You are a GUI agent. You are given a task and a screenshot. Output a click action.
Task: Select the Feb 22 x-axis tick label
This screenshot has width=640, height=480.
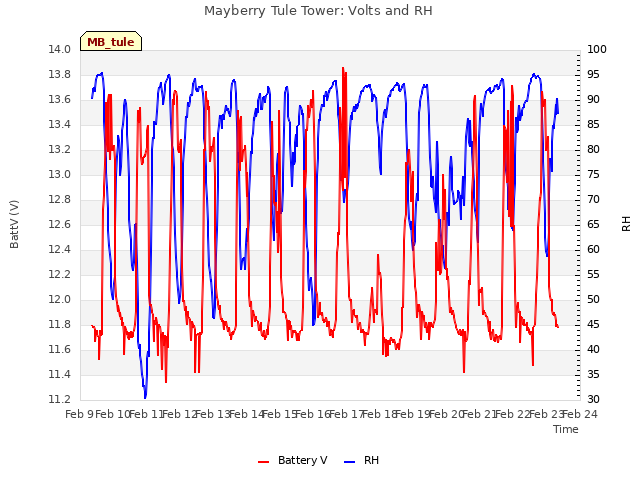pyautogui.click(x=513, y=414)
